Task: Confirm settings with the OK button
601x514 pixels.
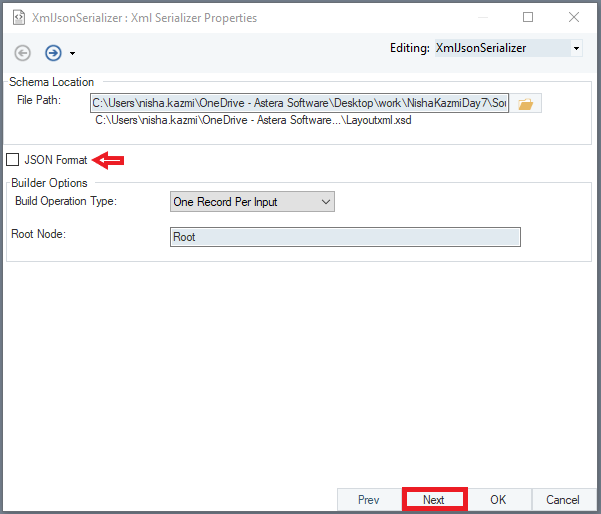Action: pos(498,499)
